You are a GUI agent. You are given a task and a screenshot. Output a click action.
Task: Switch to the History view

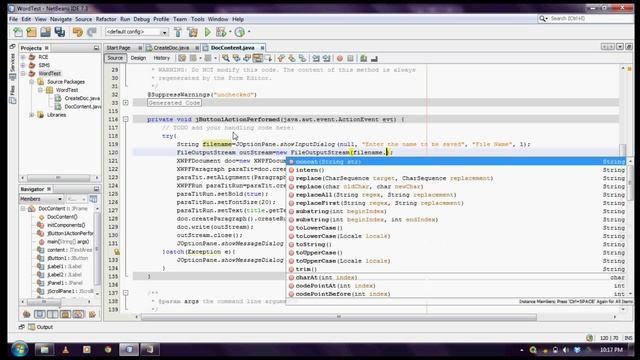(x=162, y=58)
